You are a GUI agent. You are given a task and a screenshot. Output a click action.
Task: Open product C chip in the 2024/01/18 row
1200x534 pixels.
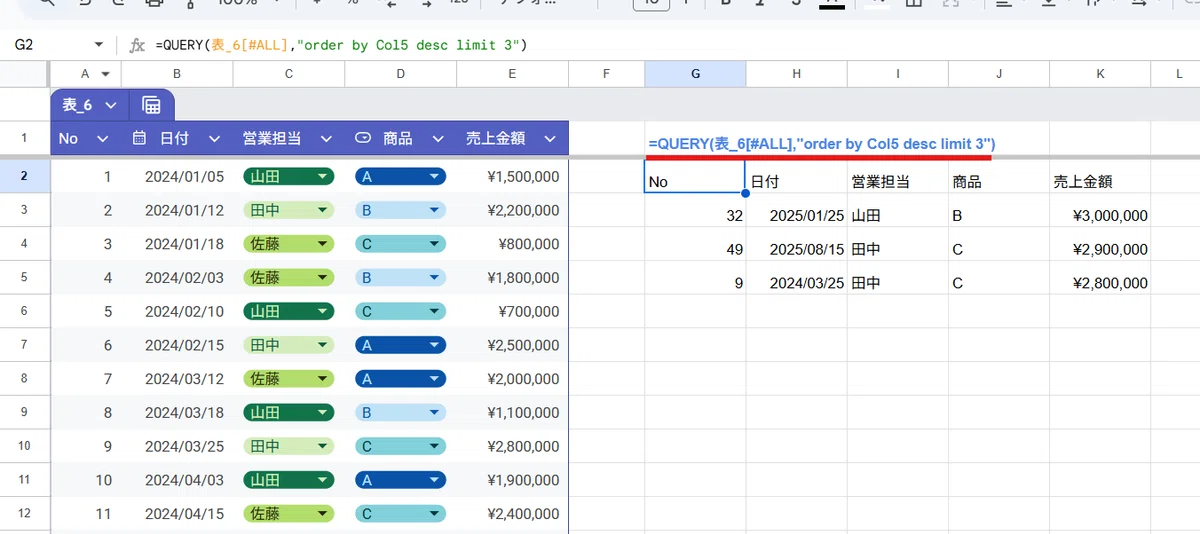[400, 244]
